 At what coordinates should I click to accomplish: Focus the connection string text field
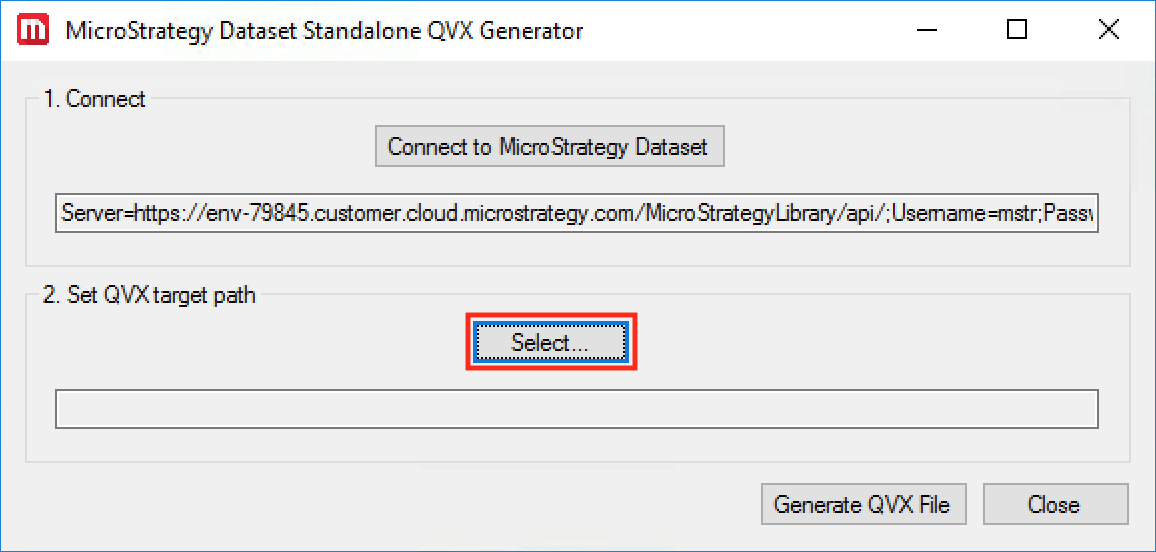pyautogui.click(x=576, y=213)
